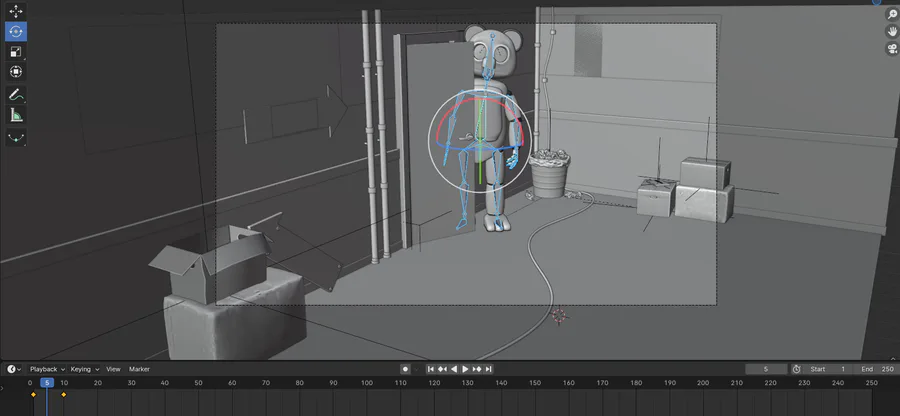This screenshot has height=416, width=900.
Task: Toggle the preview range stopwatch icon
Action: [x=797, y=369]
